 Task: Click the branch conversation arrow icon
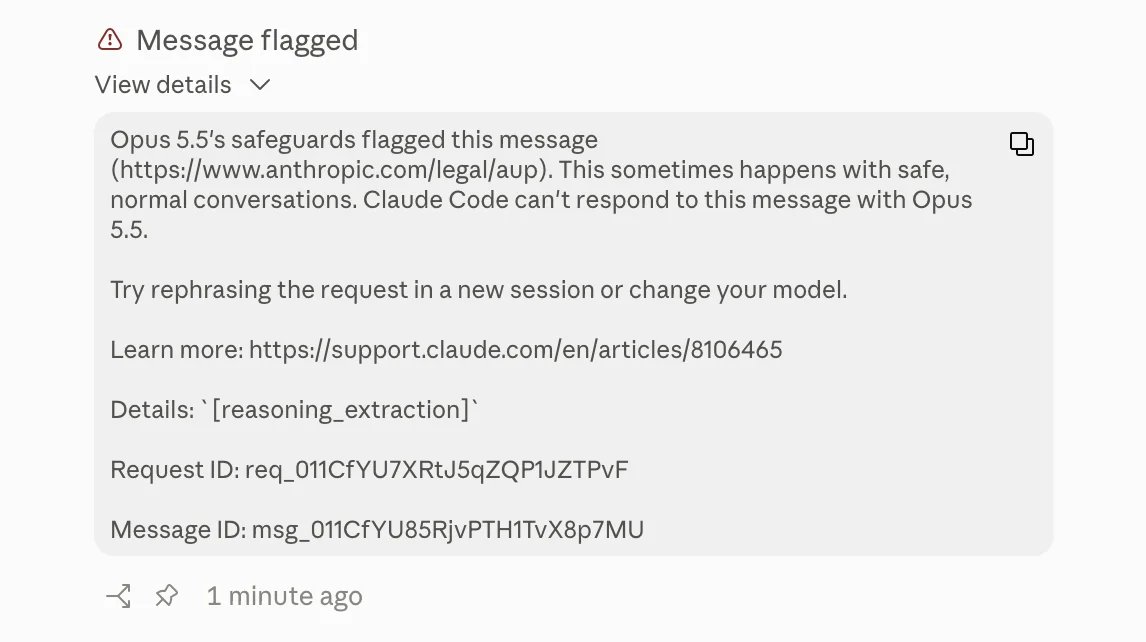point(118,596)
